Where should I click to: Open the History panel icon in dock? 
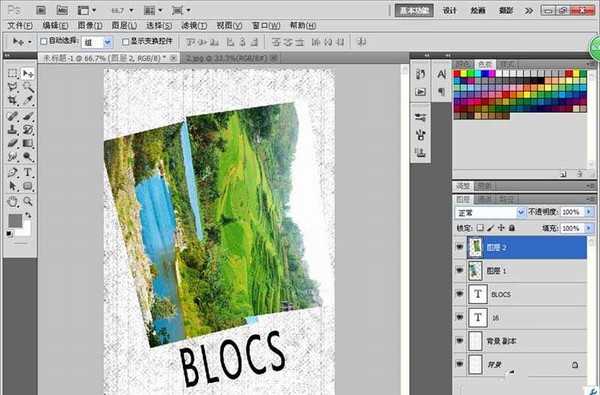(x=421, y=74)
